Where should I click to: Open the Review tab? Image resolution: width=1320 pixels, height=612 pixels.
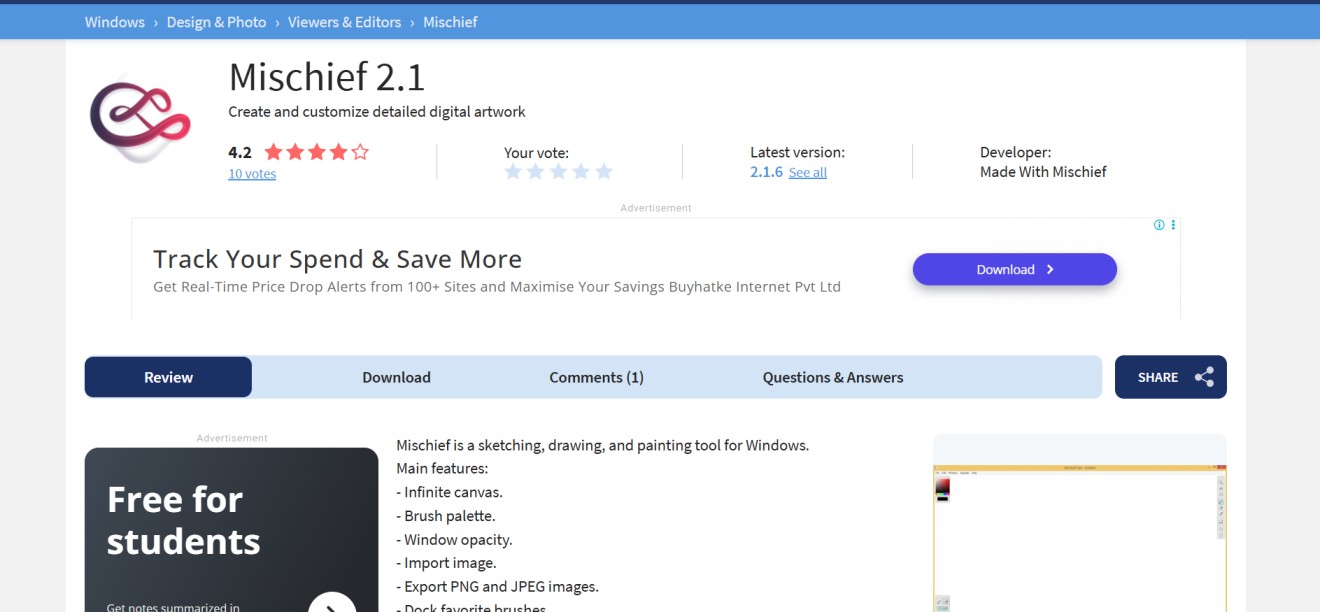point(168,377)
